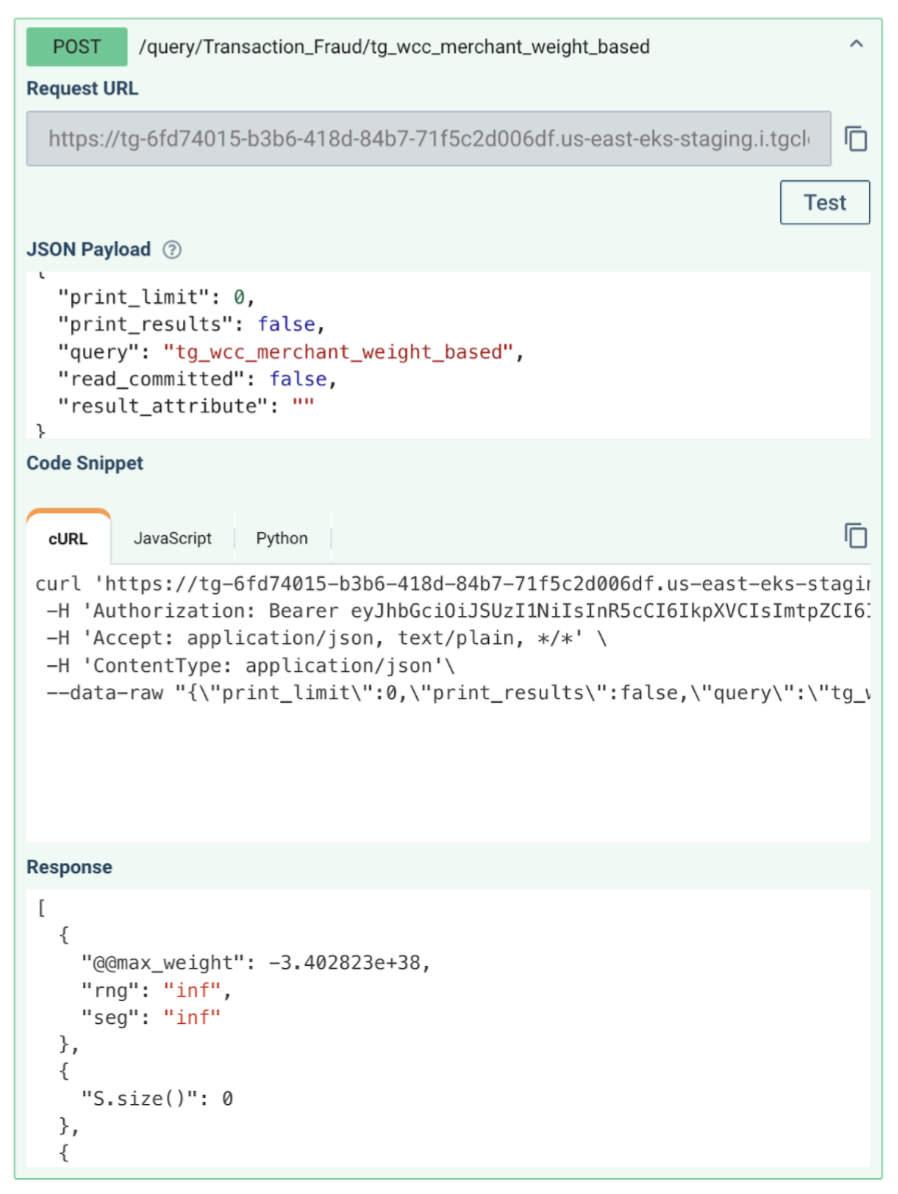Image resolution: width=898 pixels, height=1194 pixels.
Task: Click the query string value in payload
Action: [338, 352]
